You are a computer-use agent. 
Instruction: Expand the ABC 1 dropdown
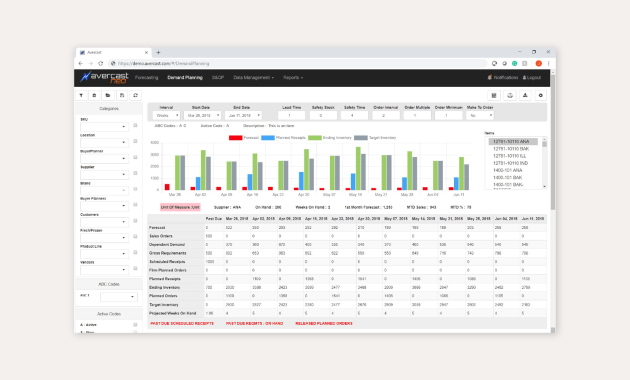(x=119, y=297)
